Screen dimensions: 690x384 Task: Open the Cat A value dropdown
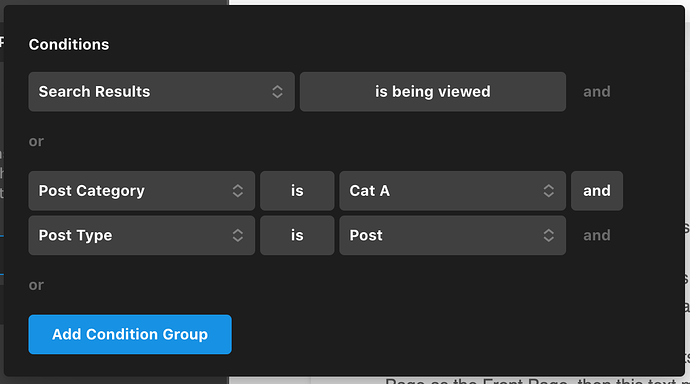[452, 191]
